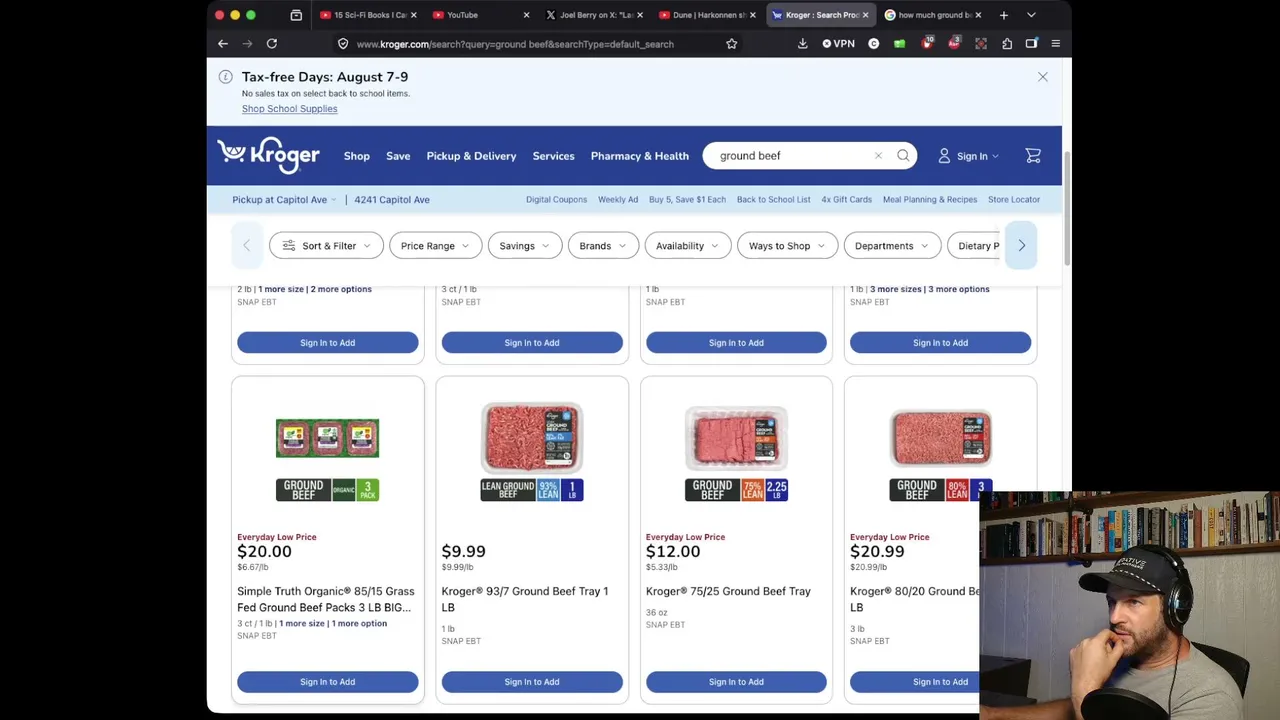The width and height of the screenshot is (1280, 720).
Task: Open the Pharmacy & Health menu
Action: point(640,156)
